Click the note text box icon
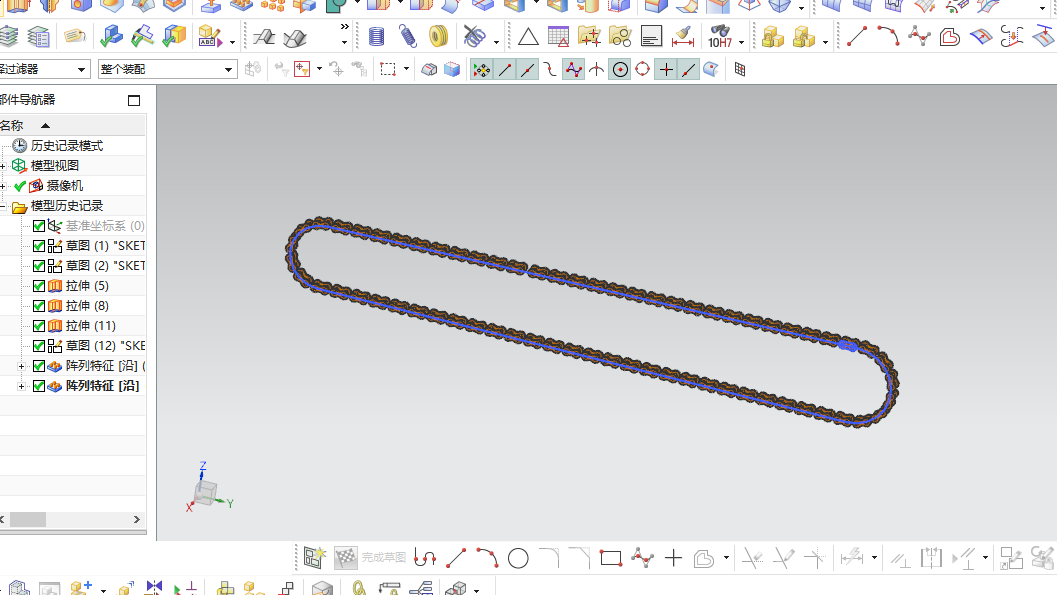The height and width of the screenshot is (595, 1057). coord(651,36)
